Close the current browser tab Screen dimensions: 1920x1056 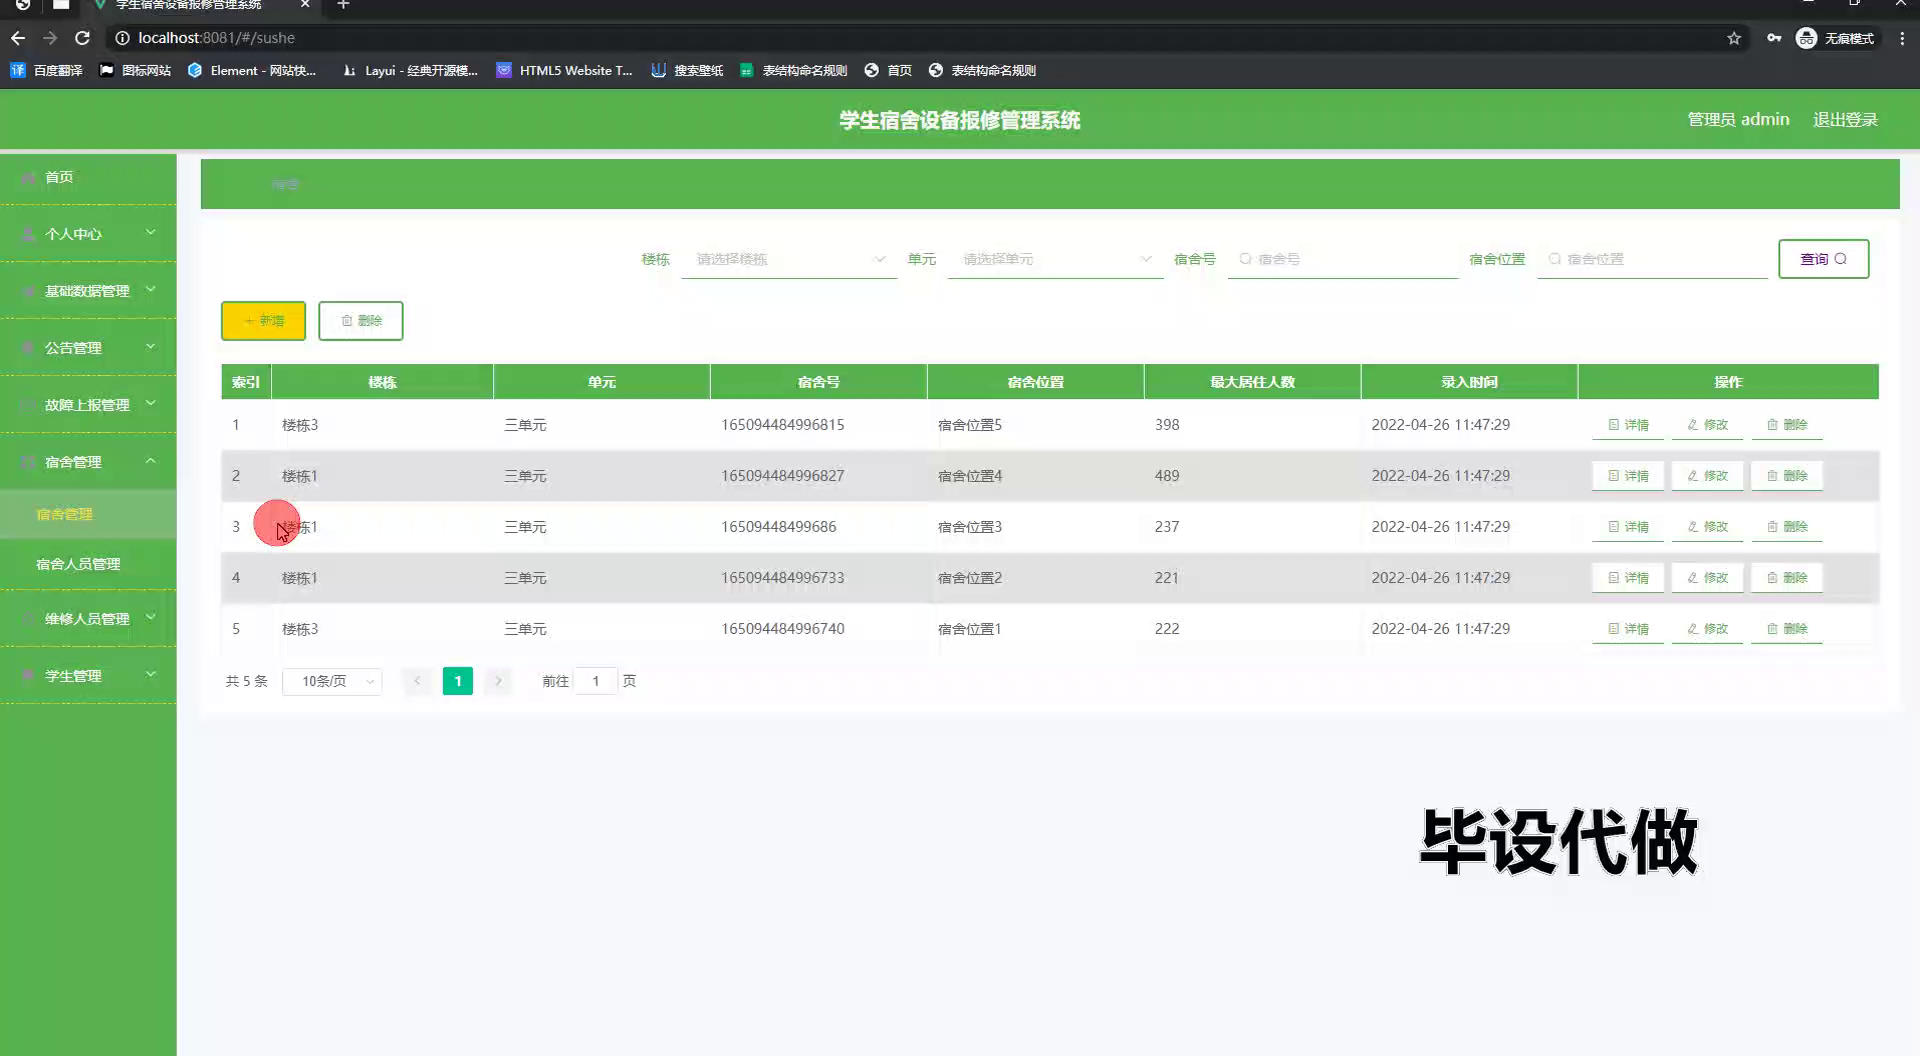coord(305,5)
